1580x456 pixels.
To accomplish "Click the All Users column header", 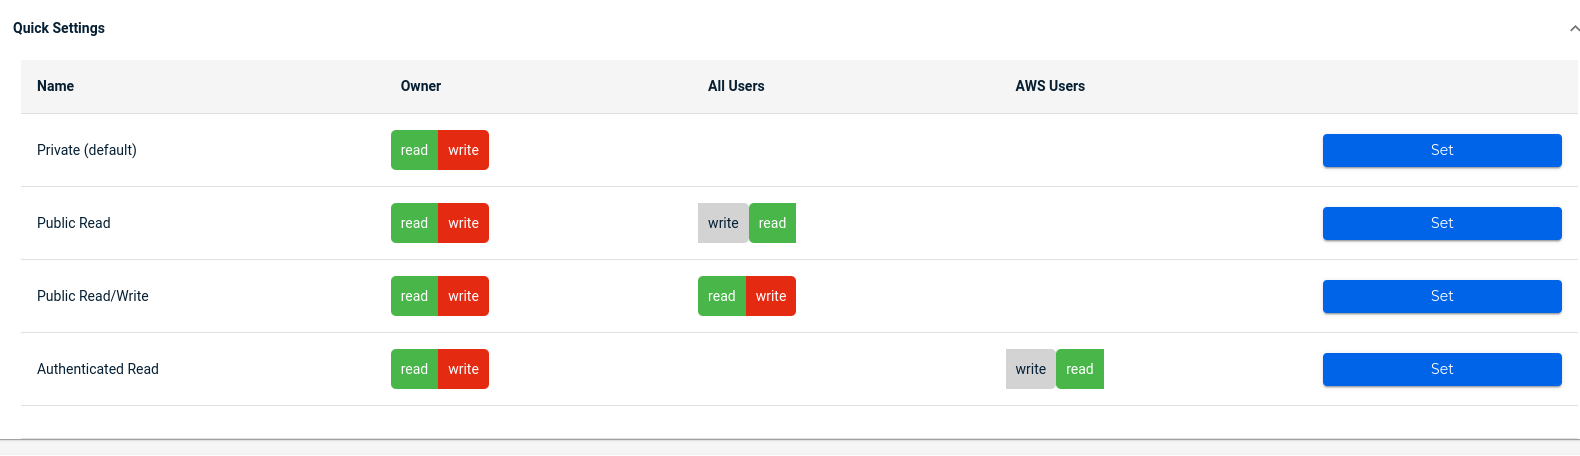I will 736,86.
